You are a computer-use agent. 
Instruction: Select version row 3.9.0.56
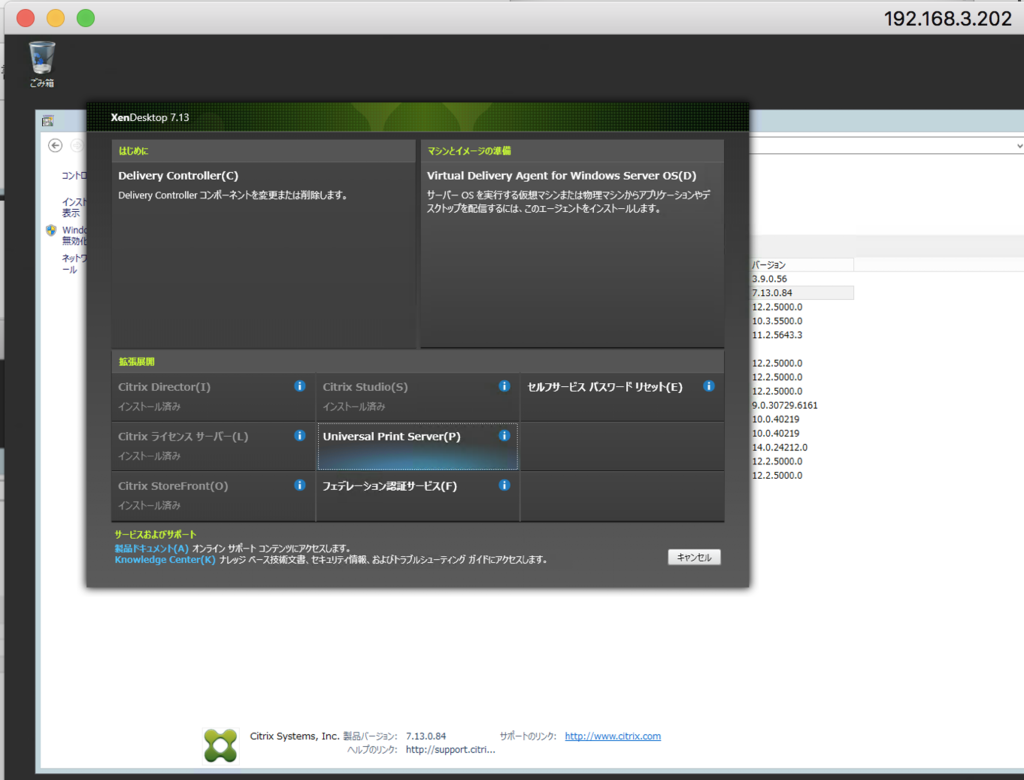point(802,279)
